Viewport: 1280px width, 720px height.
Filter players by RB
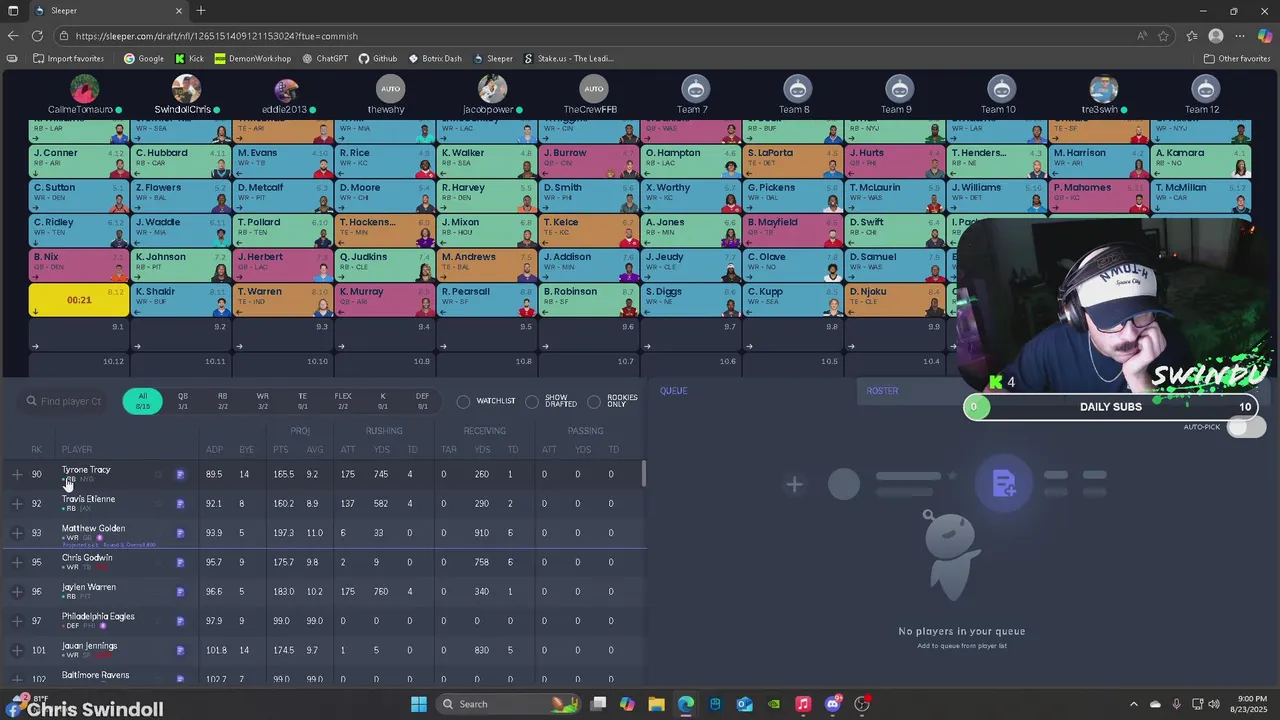pos(223,401)
